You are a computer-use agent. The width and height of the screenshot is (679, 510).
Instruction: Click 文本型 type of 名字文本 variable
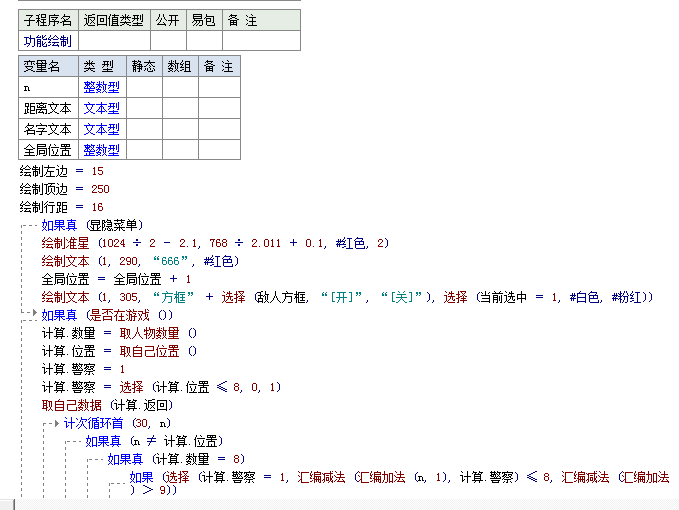coord(101,129)
